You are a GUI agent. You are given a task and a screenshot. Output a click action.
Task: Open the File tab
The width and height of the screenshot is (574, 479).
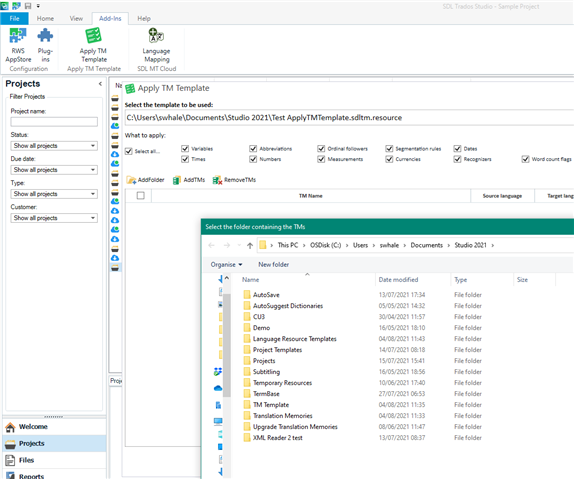(x=14, y=18)
